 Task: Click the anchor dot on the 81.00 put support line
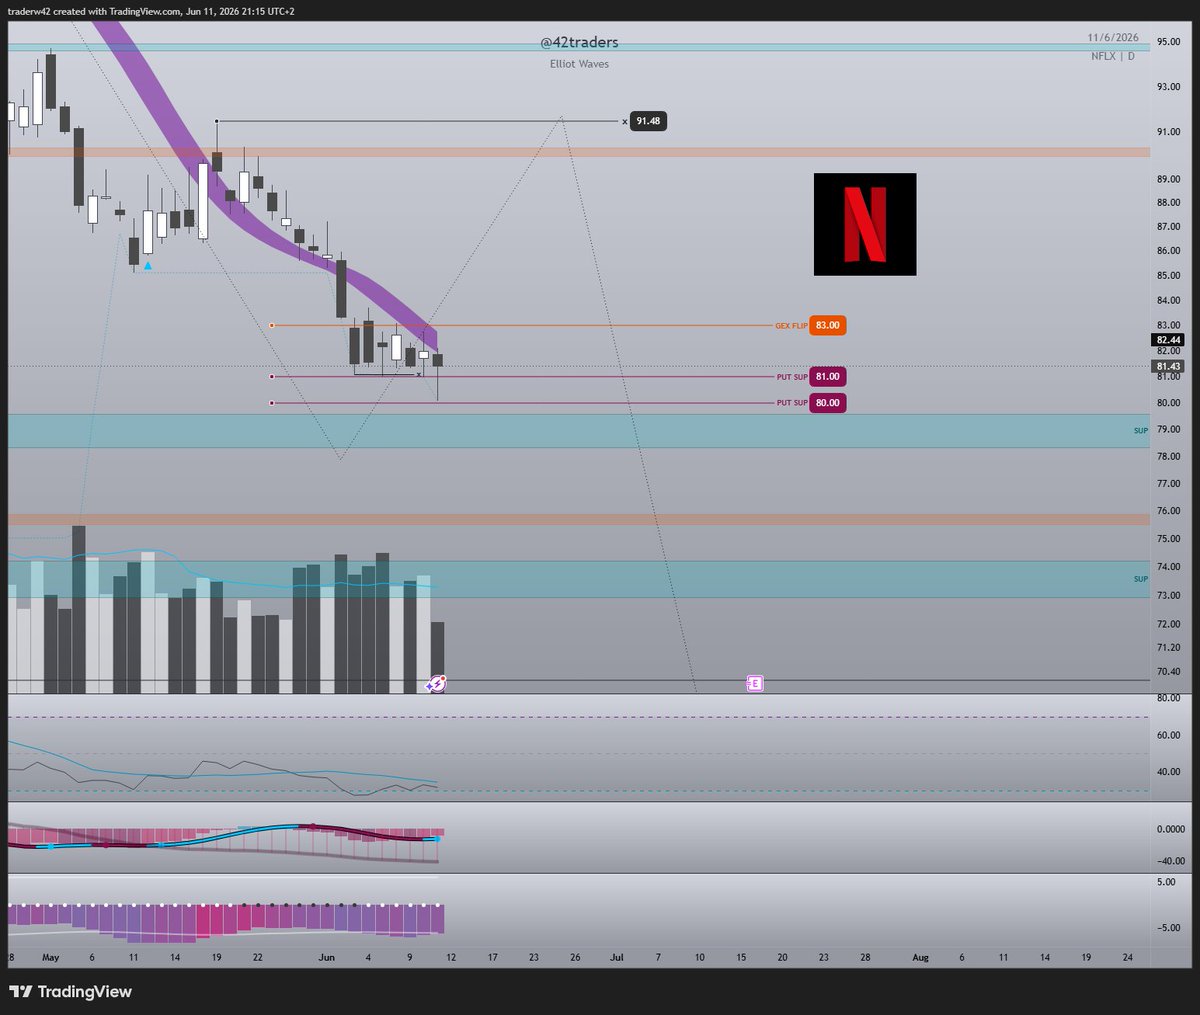point(272,377)
